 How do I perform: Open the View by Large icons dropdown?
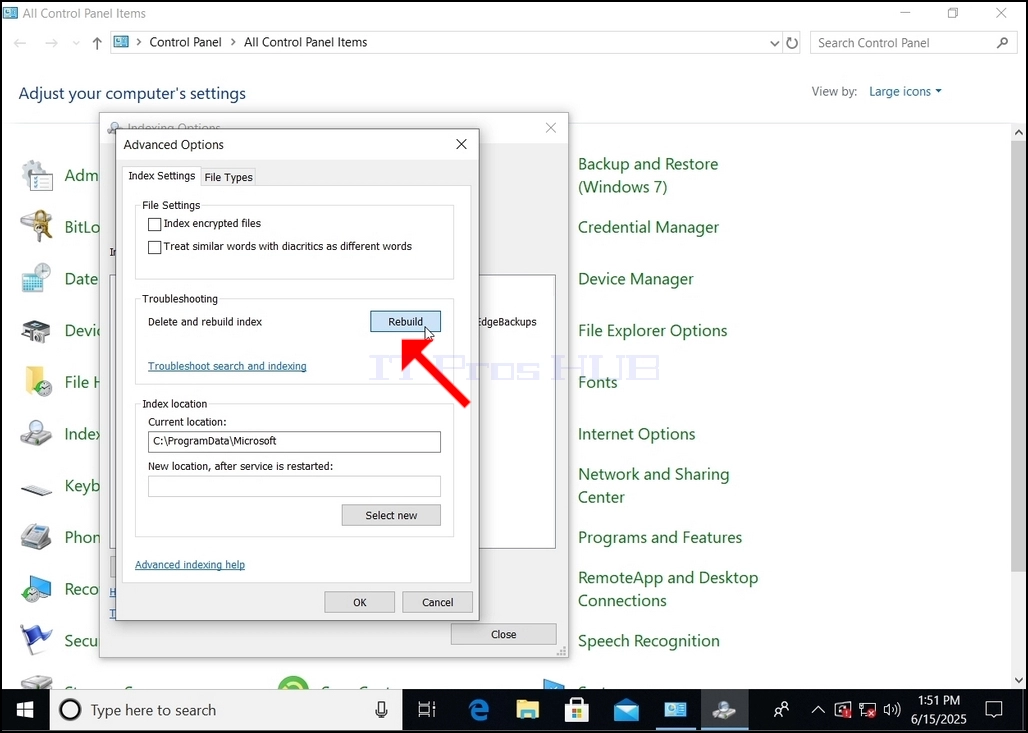click(x=905, y=91)
